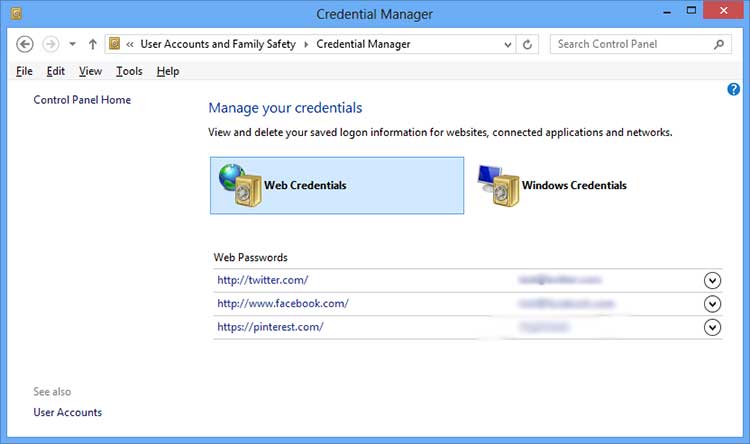Open the Tools menu
The height and width of the screenshot is (444, 750).
[129, 71]
